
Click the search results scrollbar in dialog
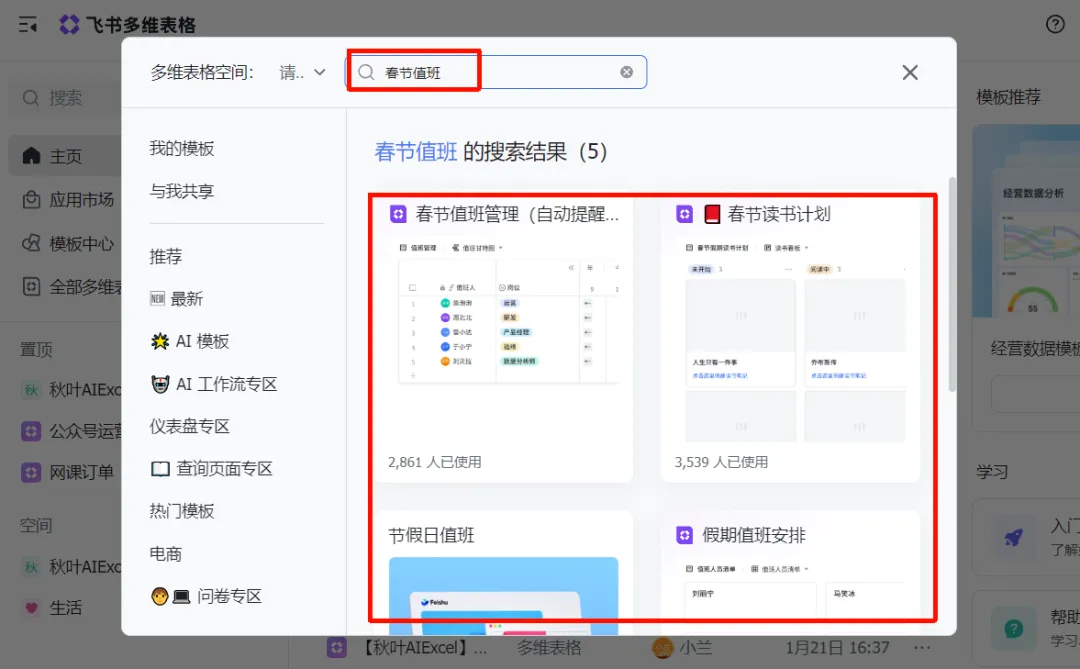tap(952, 285)
